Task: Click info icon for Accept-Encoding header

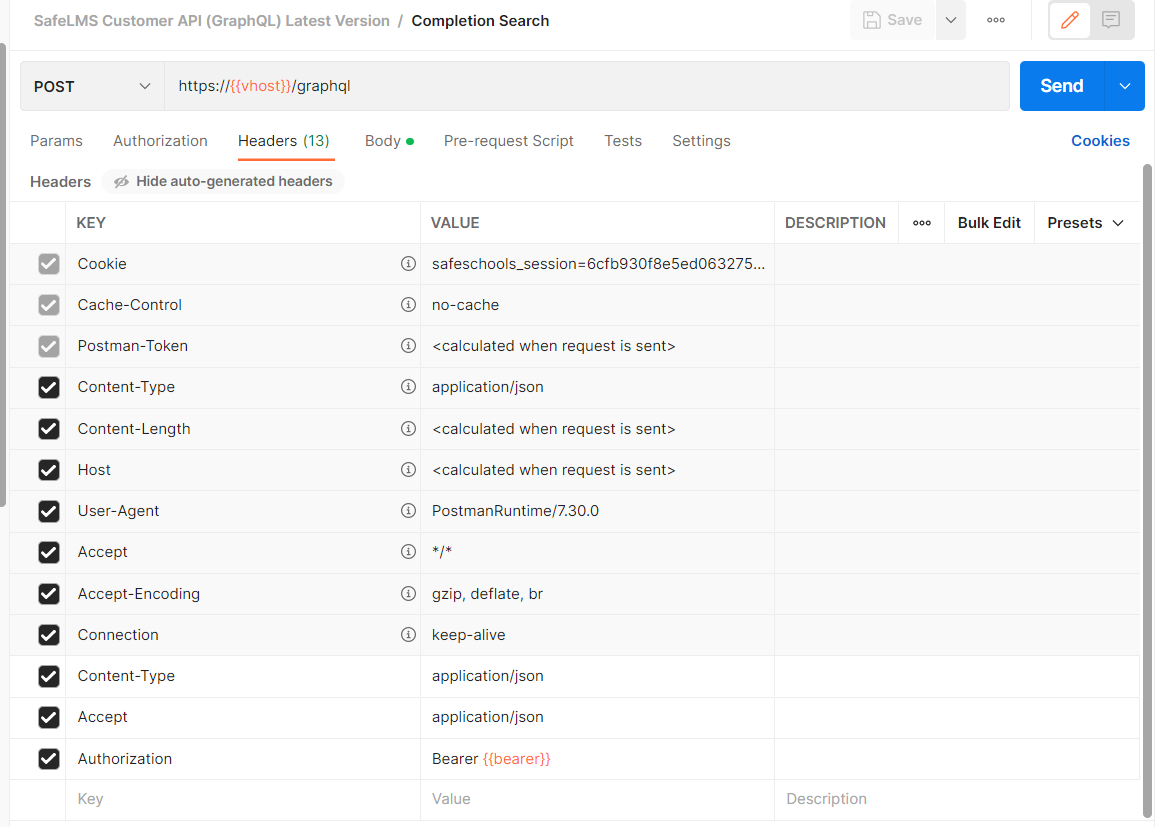Action: tap(408, 594)
